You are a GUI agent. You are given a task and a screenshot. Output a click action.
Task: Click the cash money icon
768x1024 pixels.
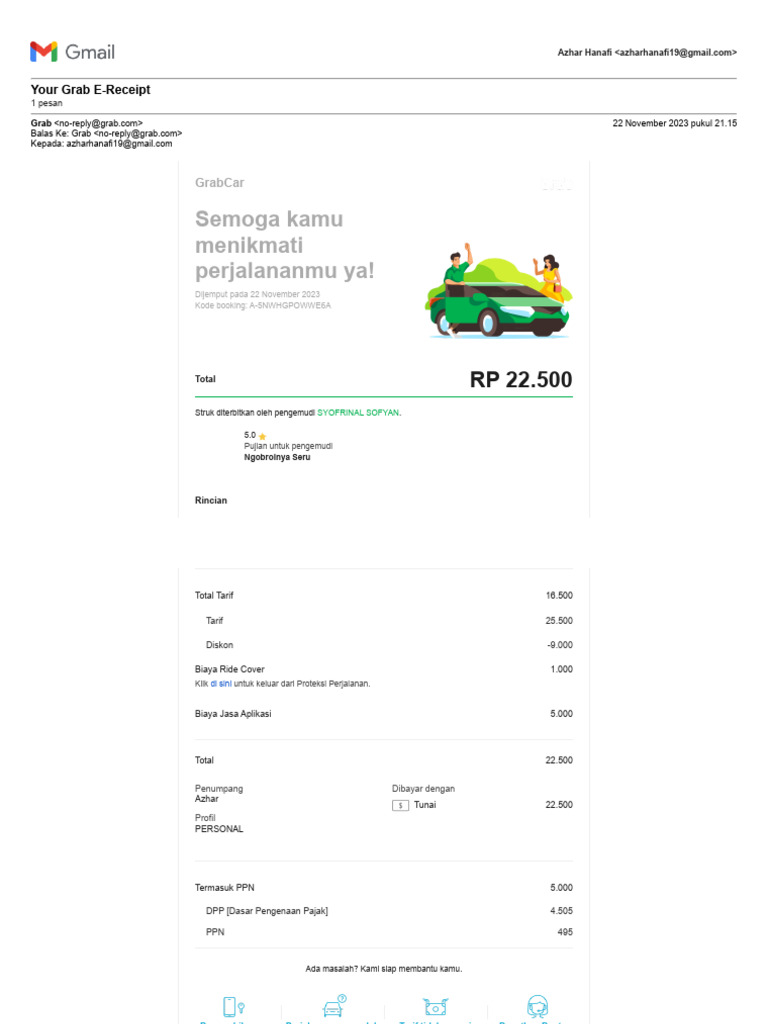pyautogui.click(x=436, y=1005)
